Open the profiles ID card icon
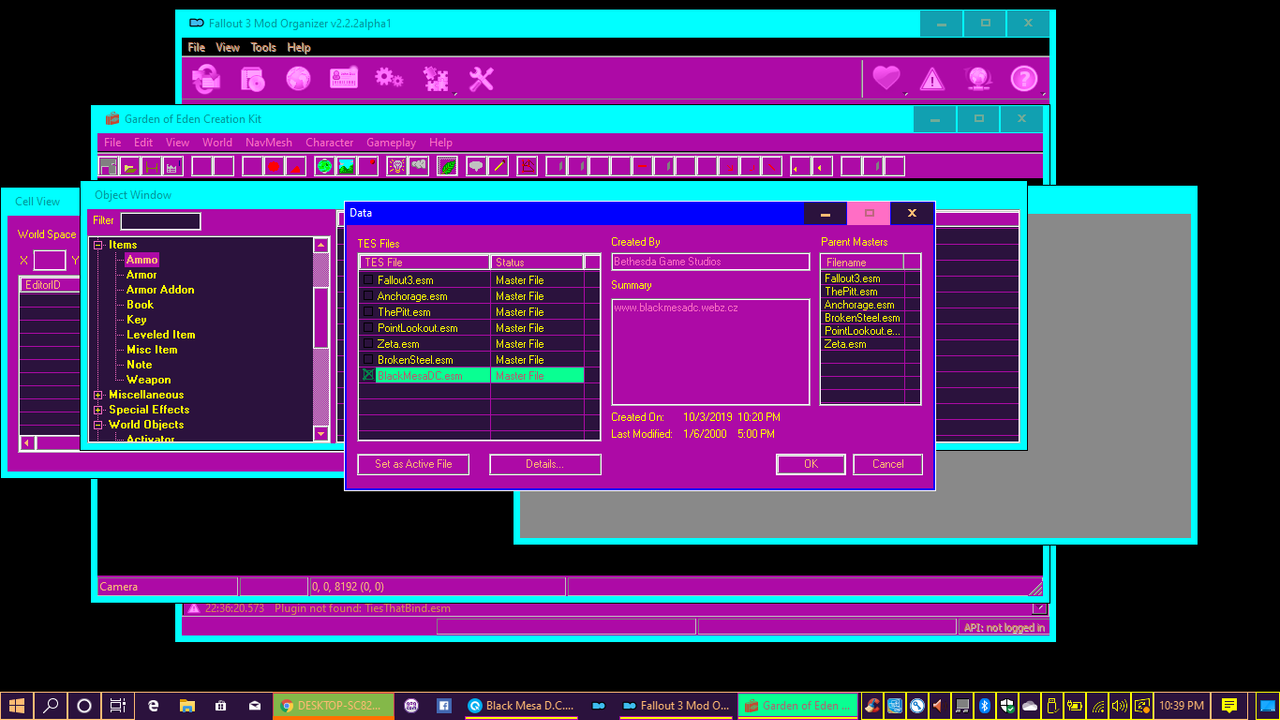Image resolution: width=1280 pixels, height=720 pixels. coord(344,78)
